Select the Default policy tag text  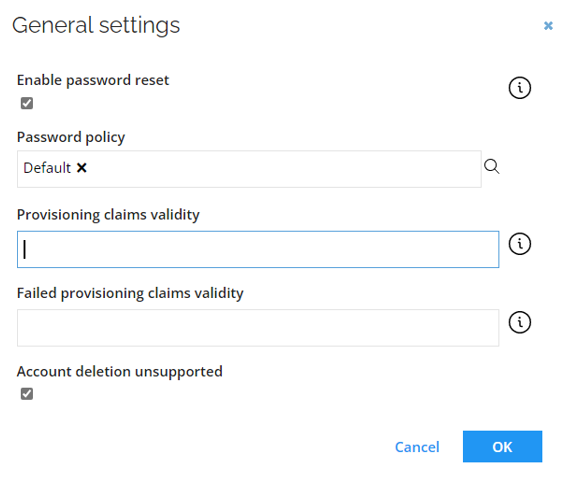(x=47, y=168)
